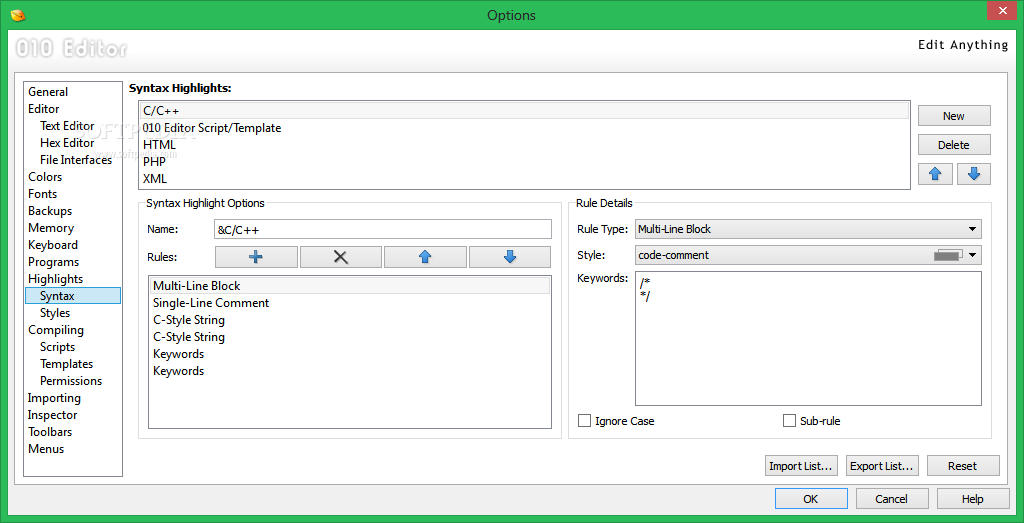Viewport: 1024px width, 523px height.
Task: Open Text Editor options
Action: 67,126
